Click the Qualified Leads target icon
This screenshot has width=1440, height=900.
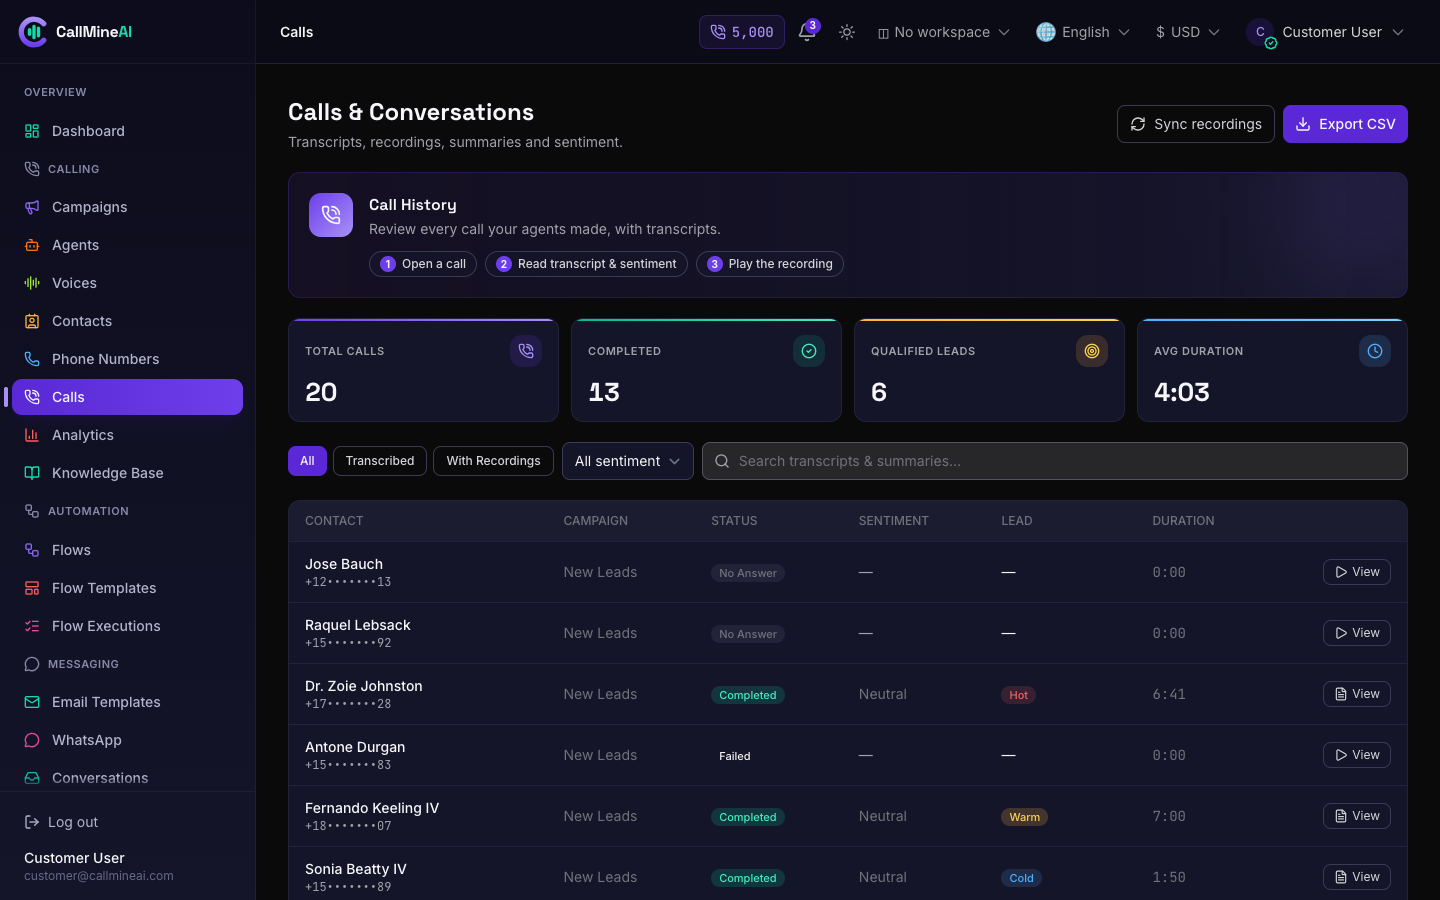[x=1092, y=351]
